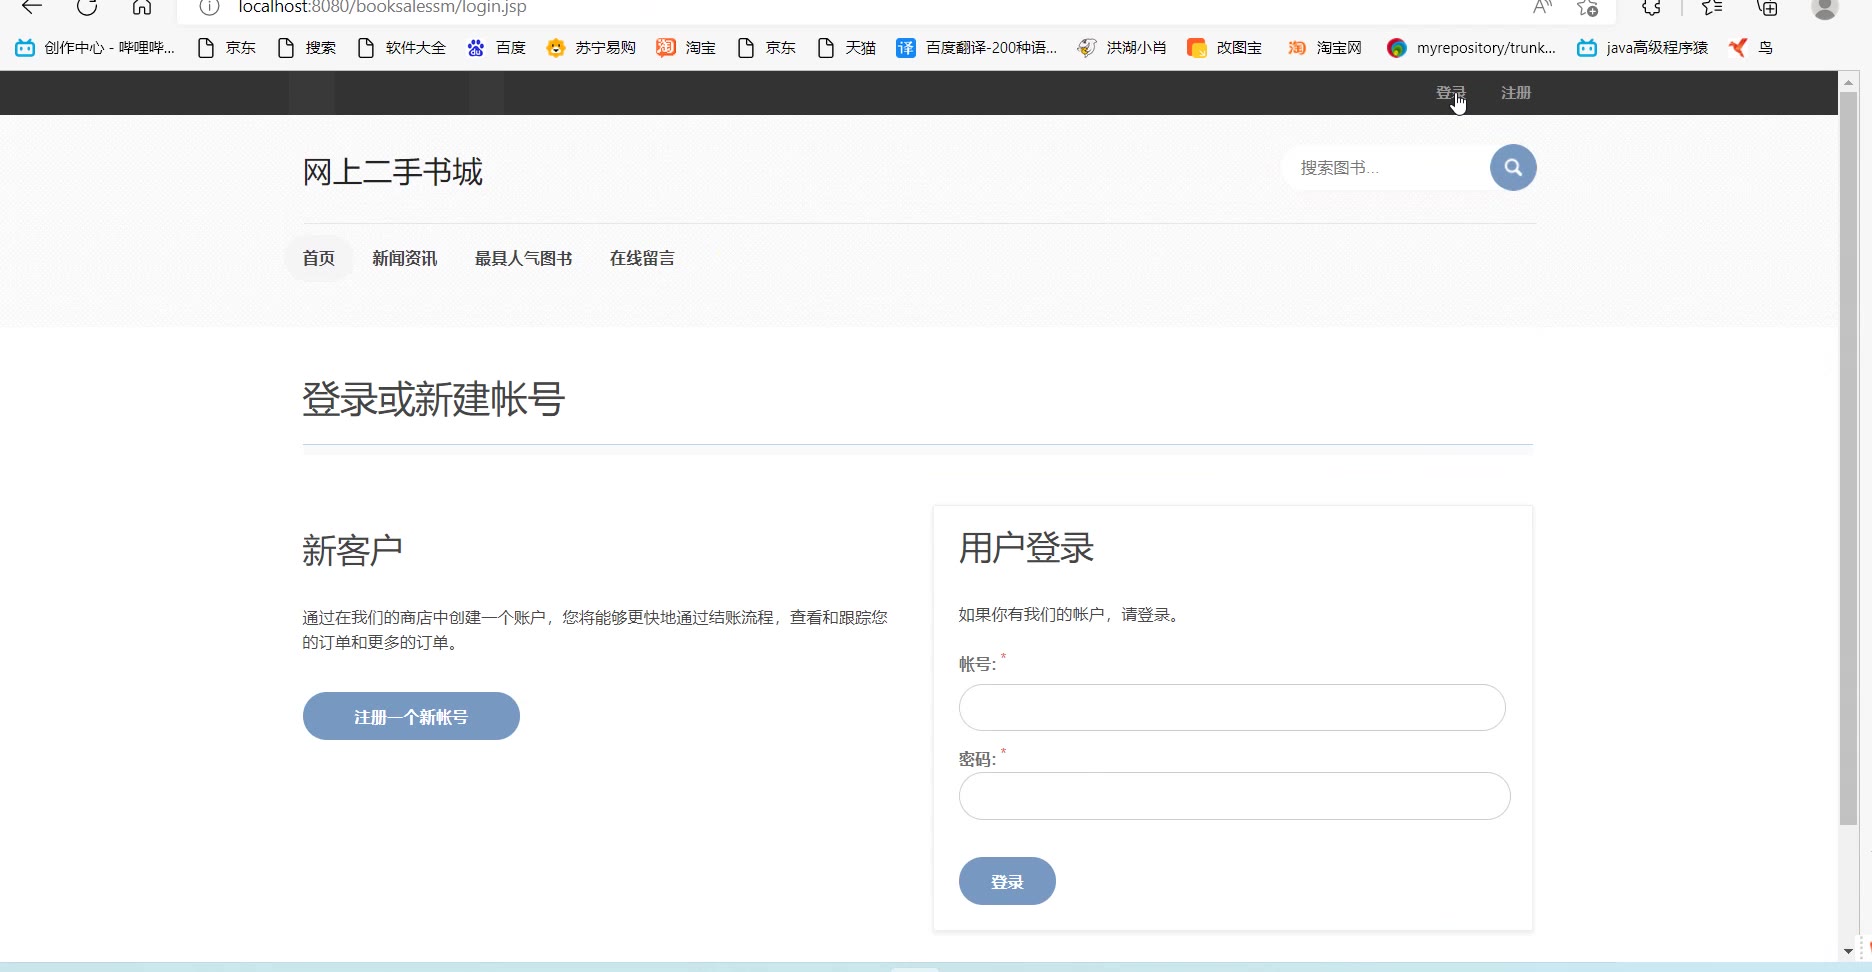Open the 新闻资讯 navigation item
Viewport: 1872px width, 972px height.
404,258
